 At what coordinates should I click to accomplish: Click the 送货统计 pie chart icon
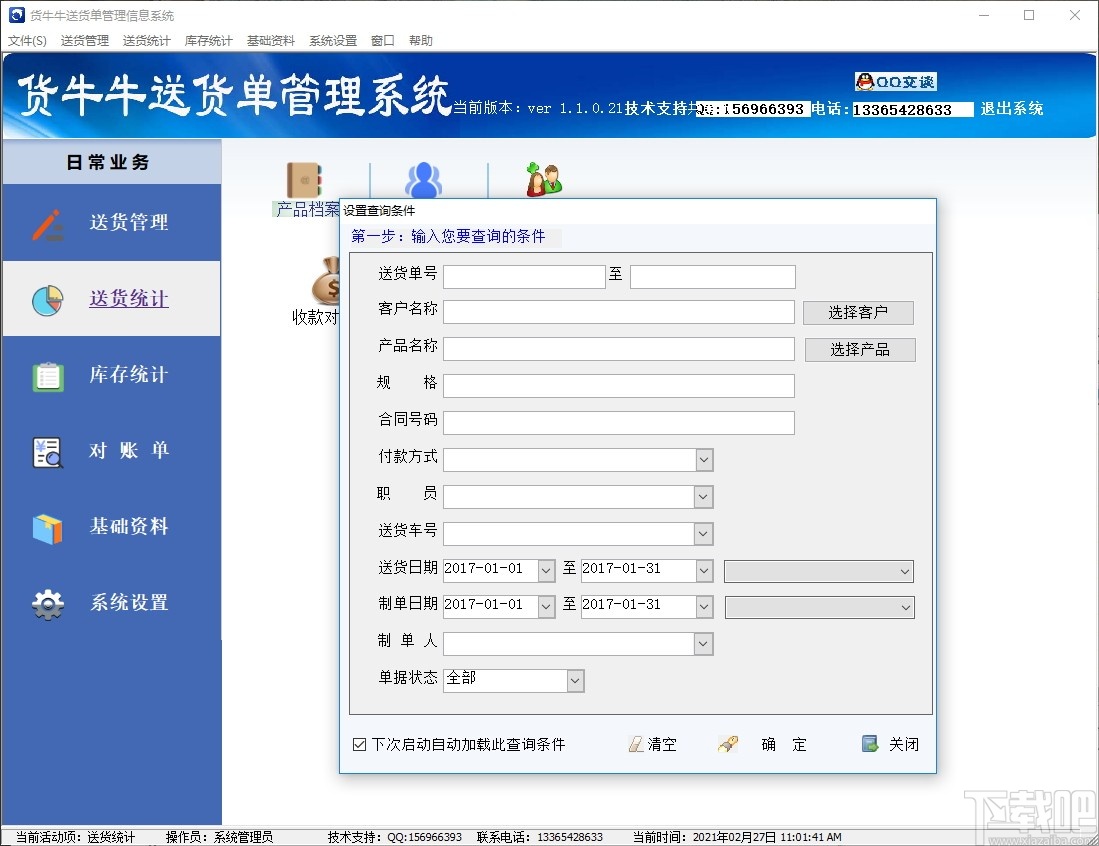pyautogui.click(x=47, y=298)
